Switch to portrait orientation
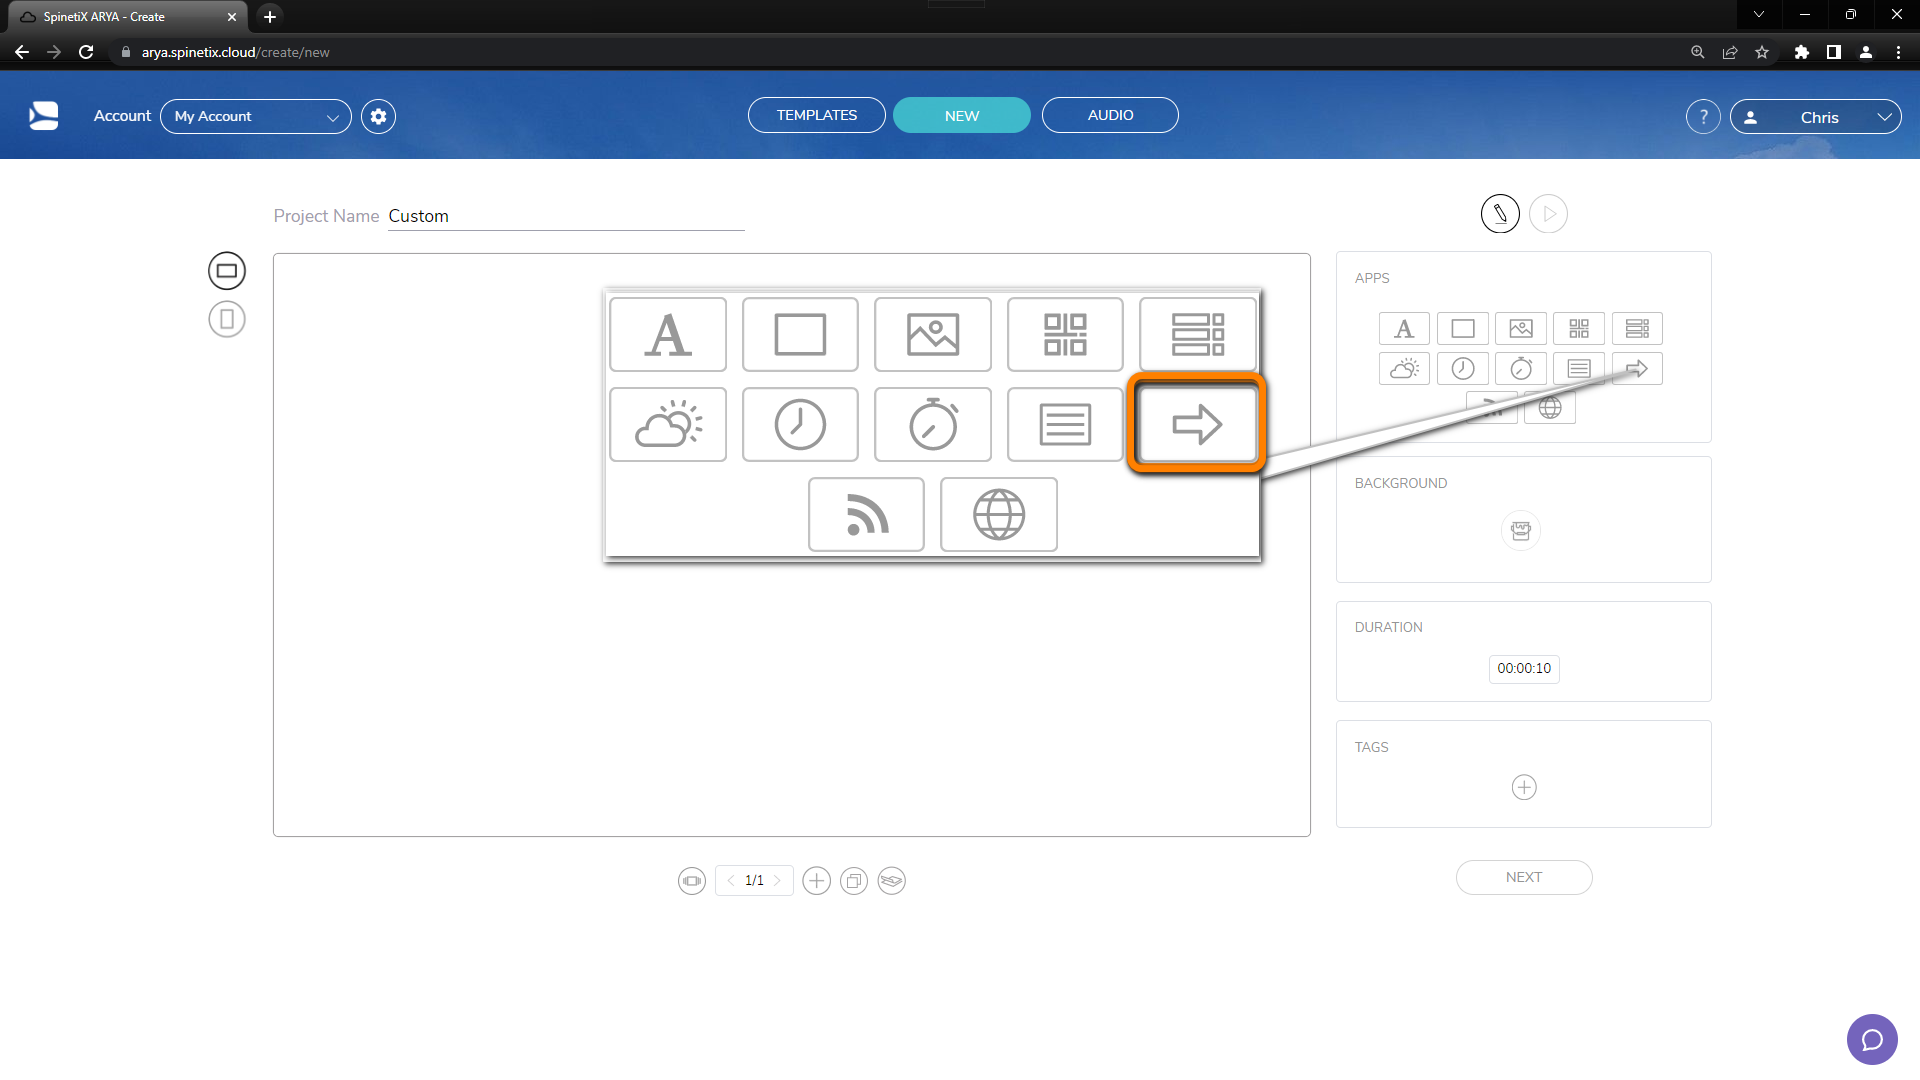 click(x=226, y=318)
